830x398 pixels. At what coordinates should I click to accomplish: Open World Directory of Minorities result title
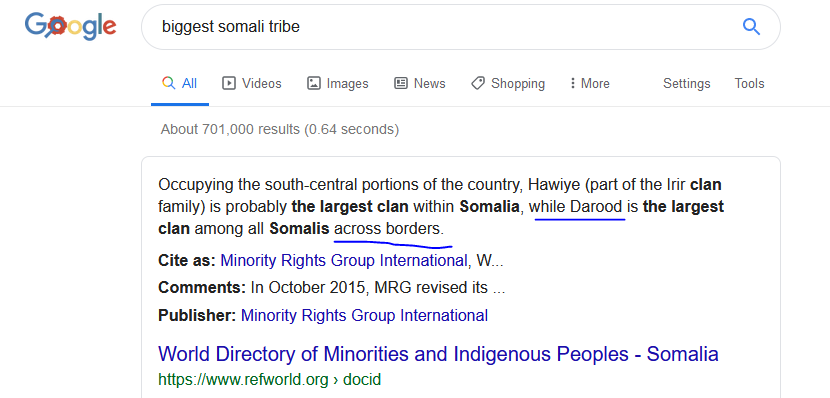tap(438, 354)
